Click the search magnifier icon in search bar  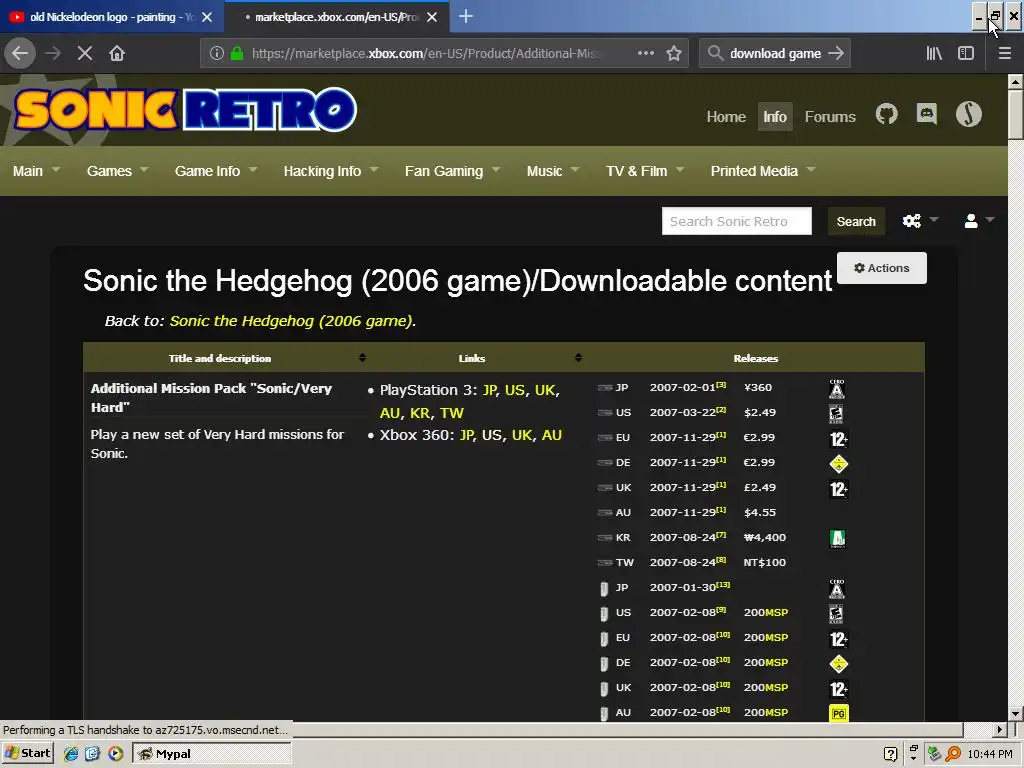pyautogui.click(x=715, y=53)
